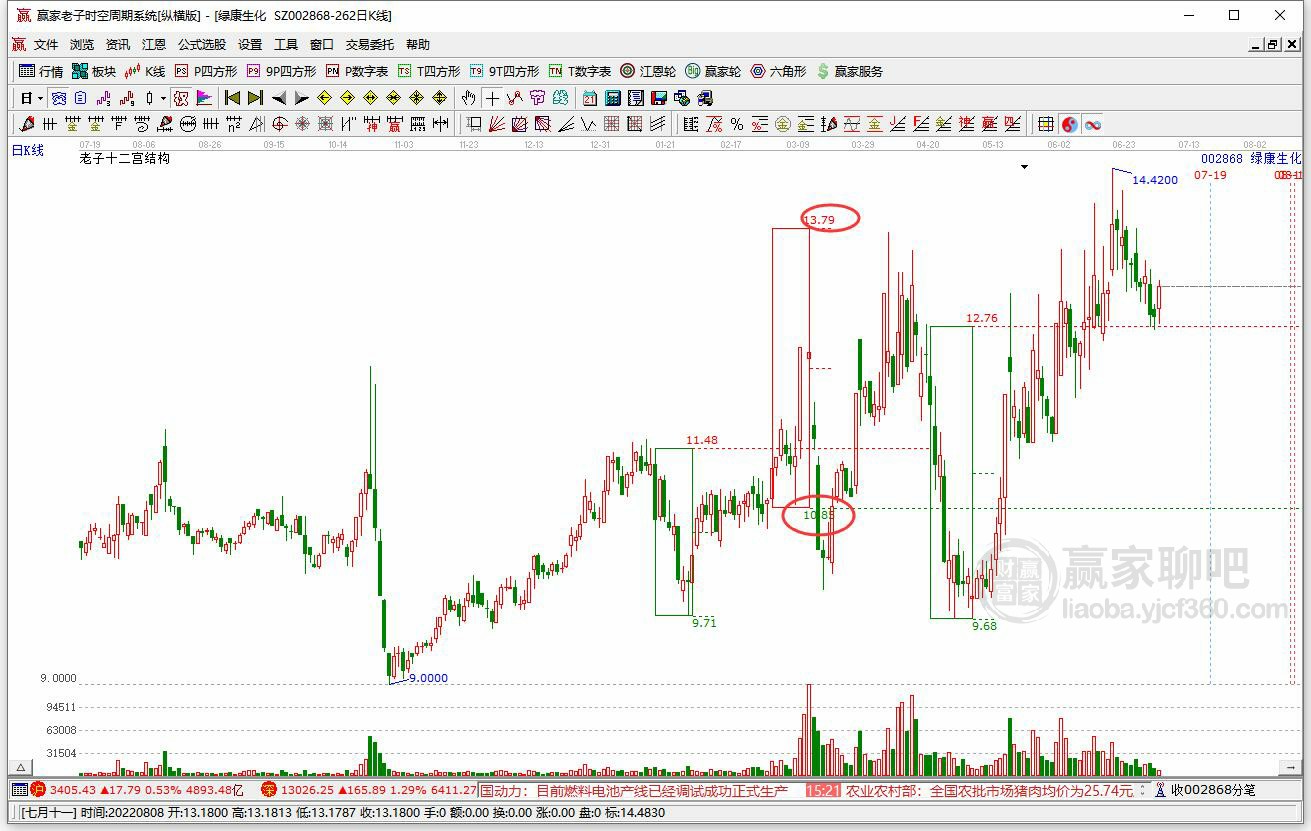Open the P数字表 tool
1311x831 pixels.
coord(357,71)
